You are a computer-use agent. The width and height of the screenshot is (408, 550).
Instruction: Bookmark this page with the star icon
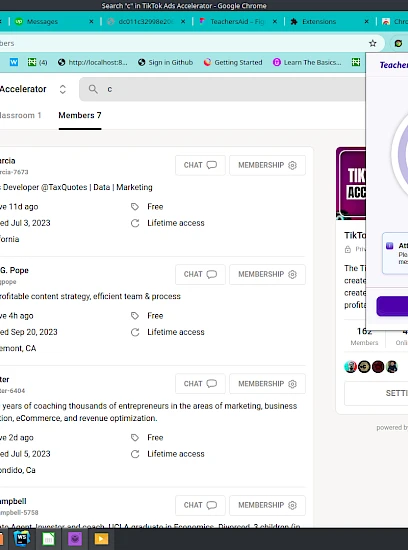373,43
